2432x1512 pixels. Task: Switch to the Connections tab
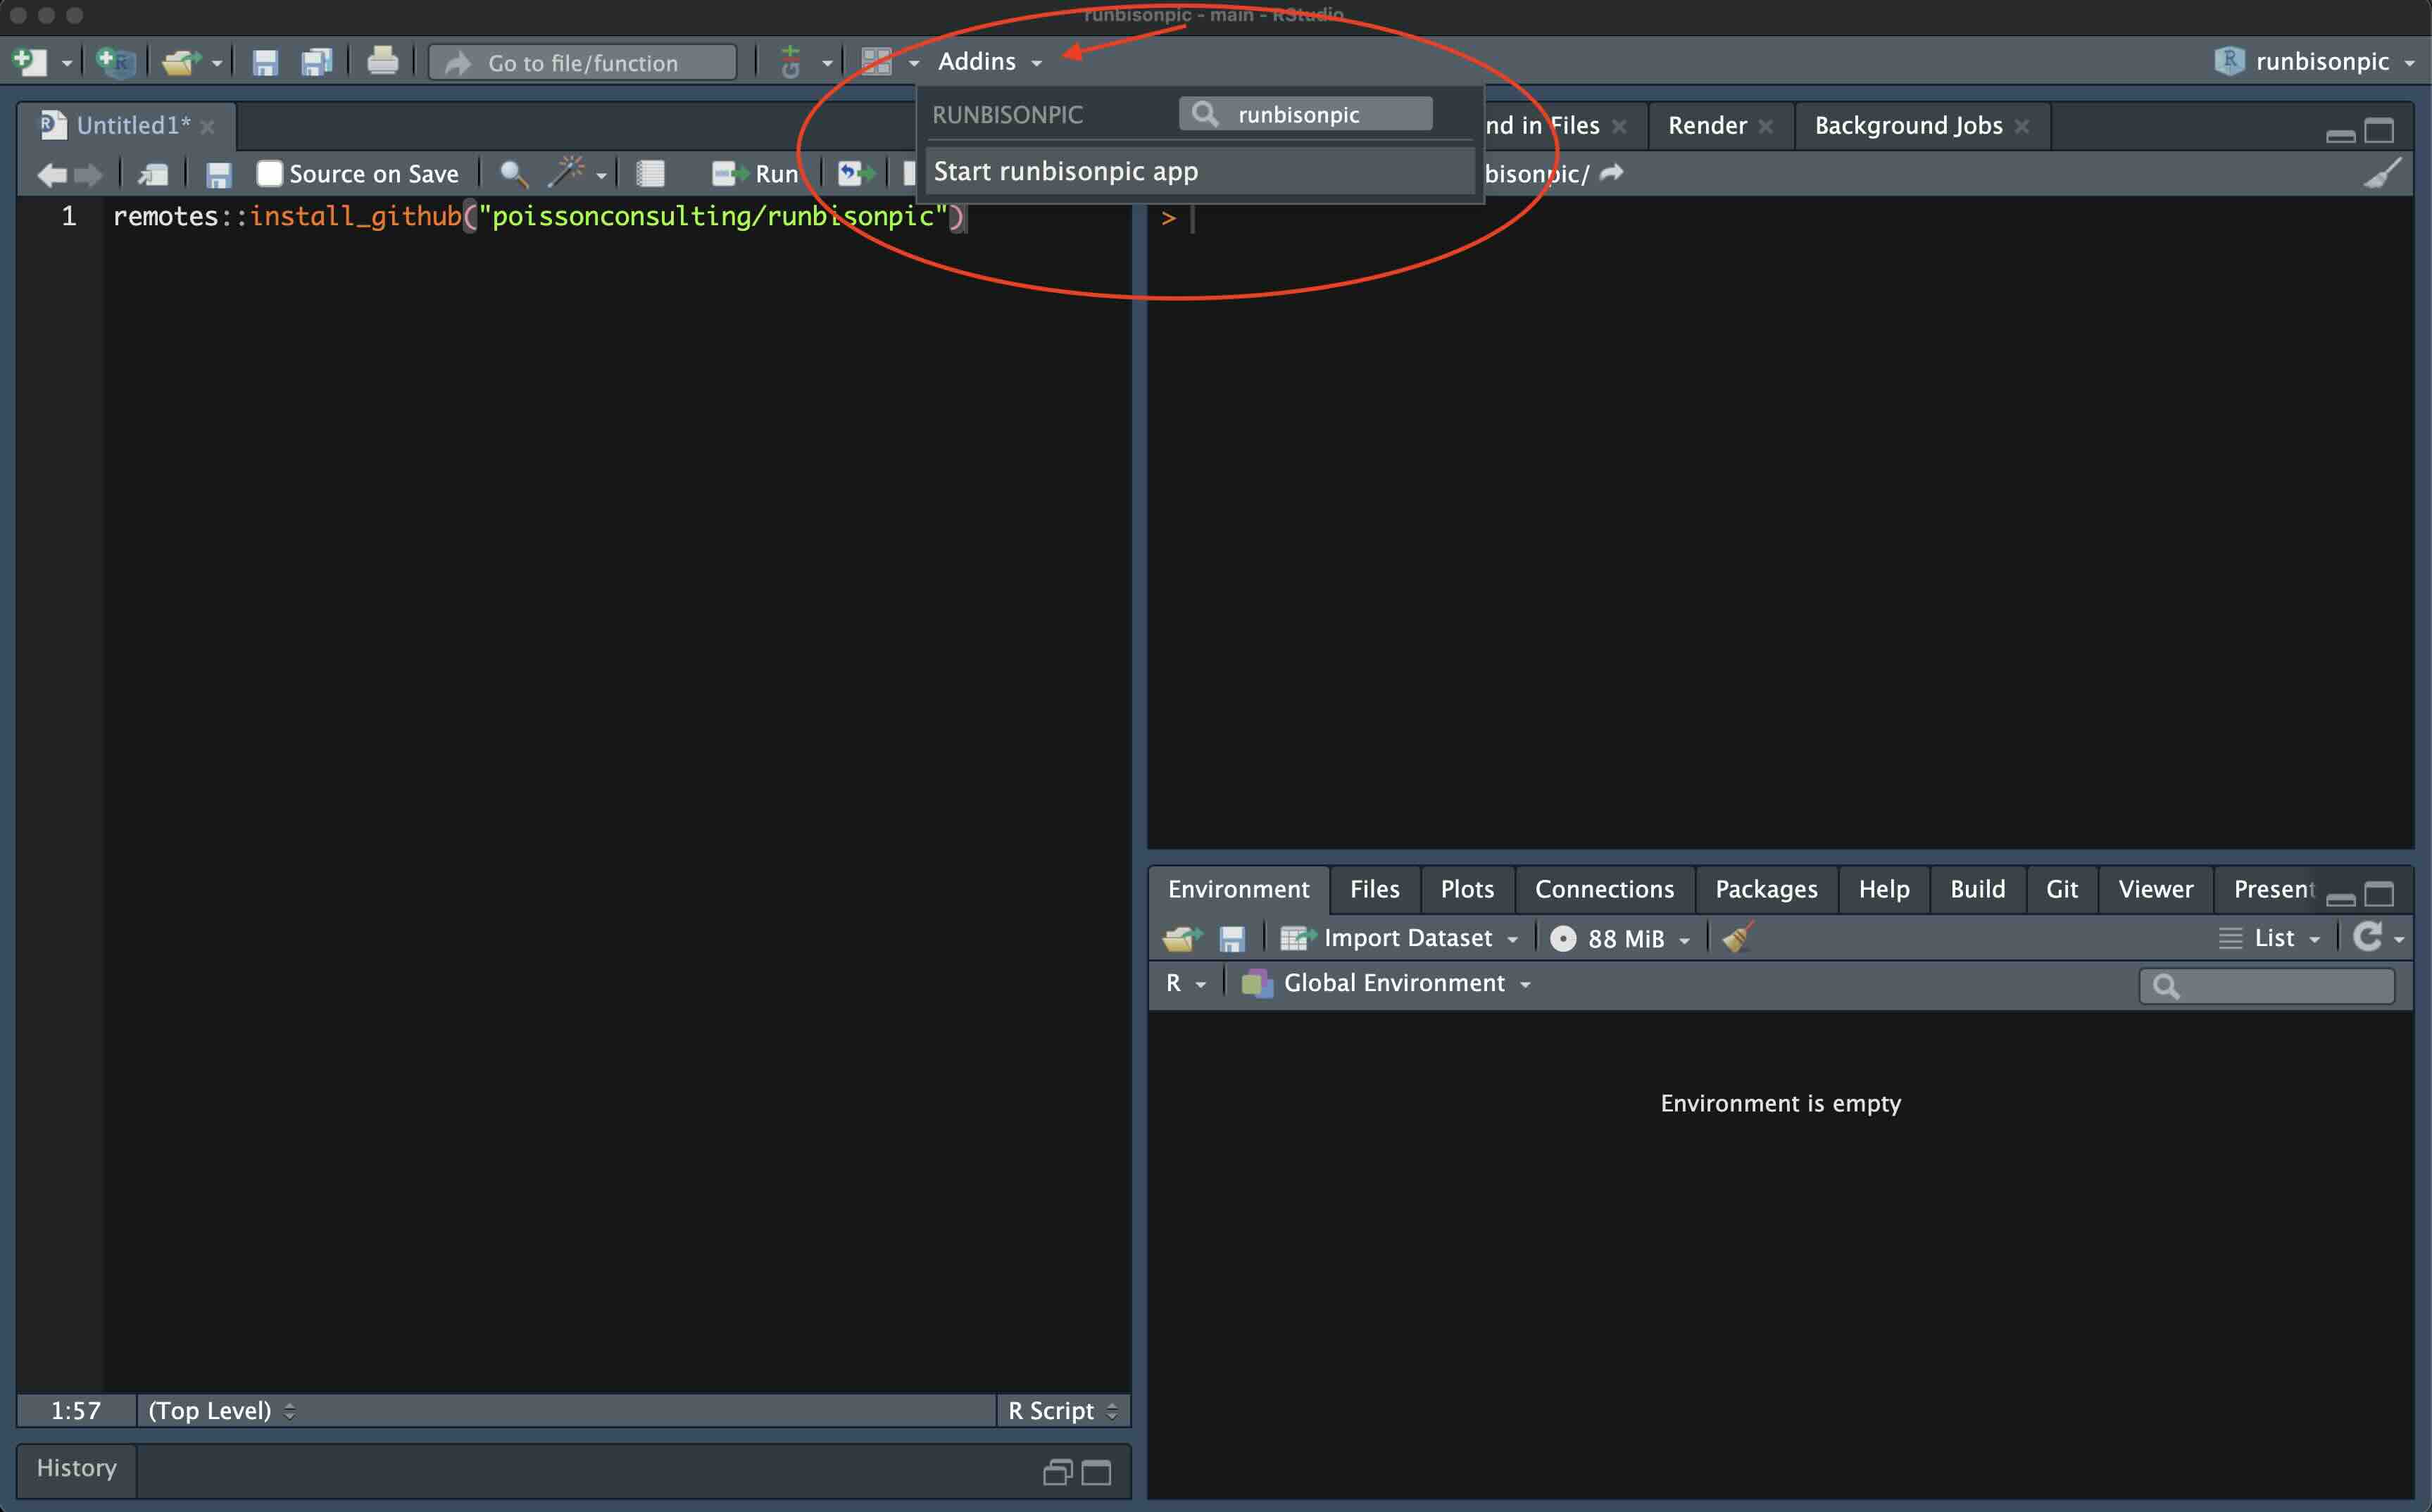[x=1604, y=888]
